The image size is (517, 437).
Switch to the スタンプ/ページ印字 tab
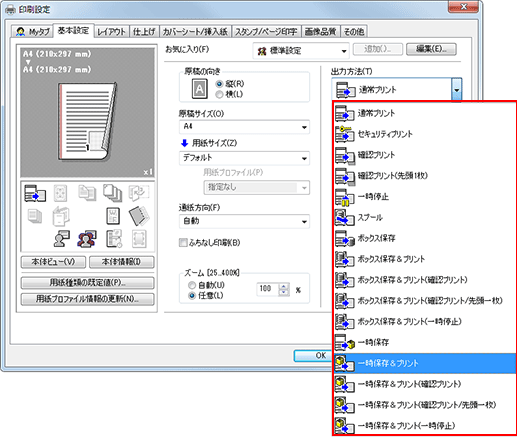click(266, 32)
